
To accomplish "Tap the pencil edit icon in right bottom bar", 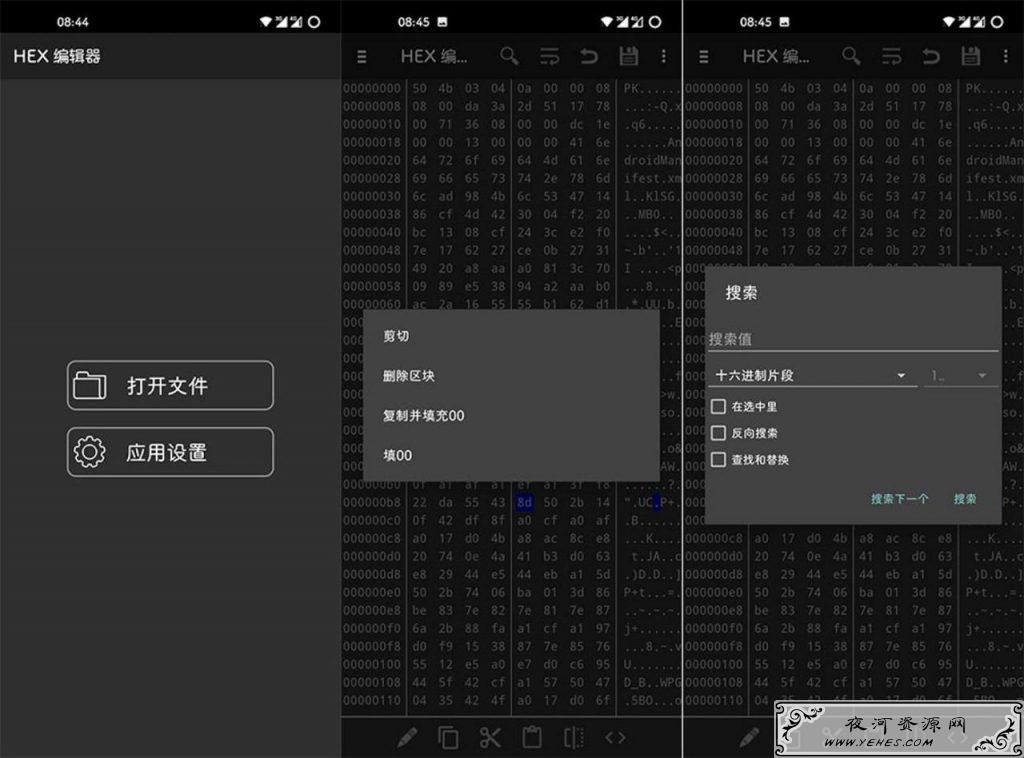I will coord(750,738).
